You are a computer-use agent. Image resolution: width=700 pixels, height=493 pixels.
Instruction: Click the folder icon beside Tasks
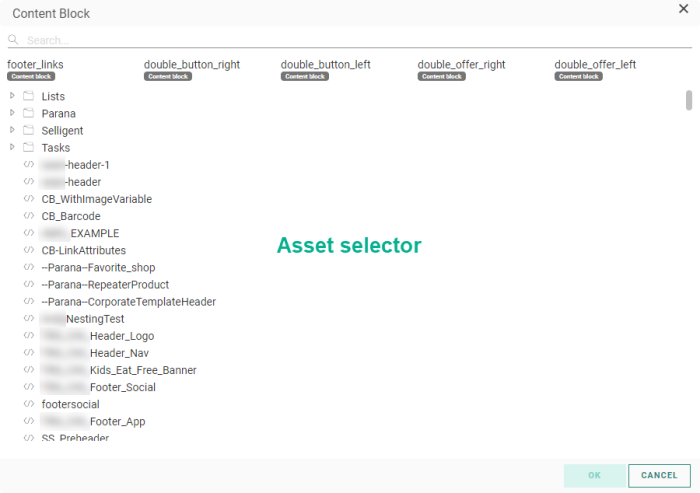tap(28, 148)
